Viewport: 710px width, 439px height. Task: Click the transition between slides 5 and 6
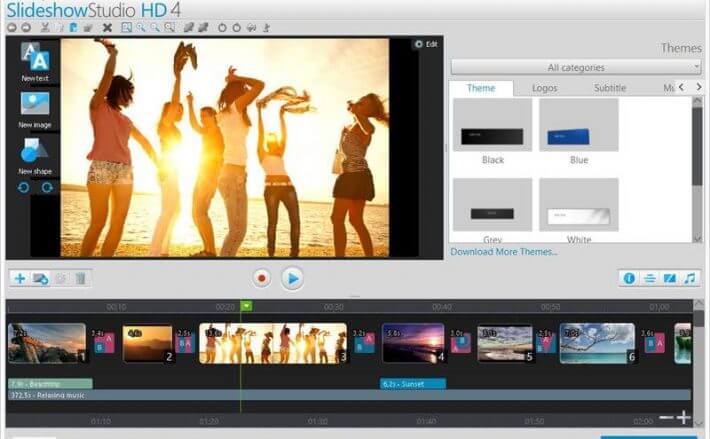(546, 343)
